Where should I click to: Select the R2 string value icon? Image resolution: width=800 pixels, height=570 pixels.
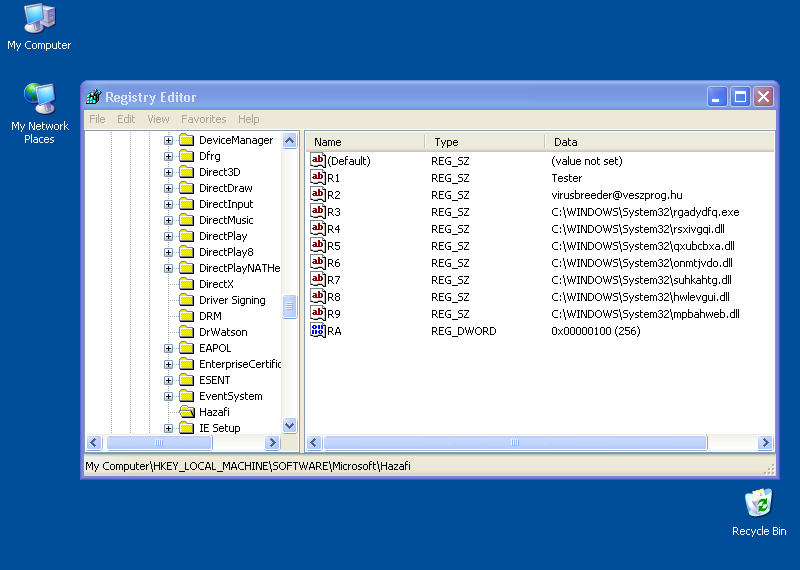click(317, 194)
